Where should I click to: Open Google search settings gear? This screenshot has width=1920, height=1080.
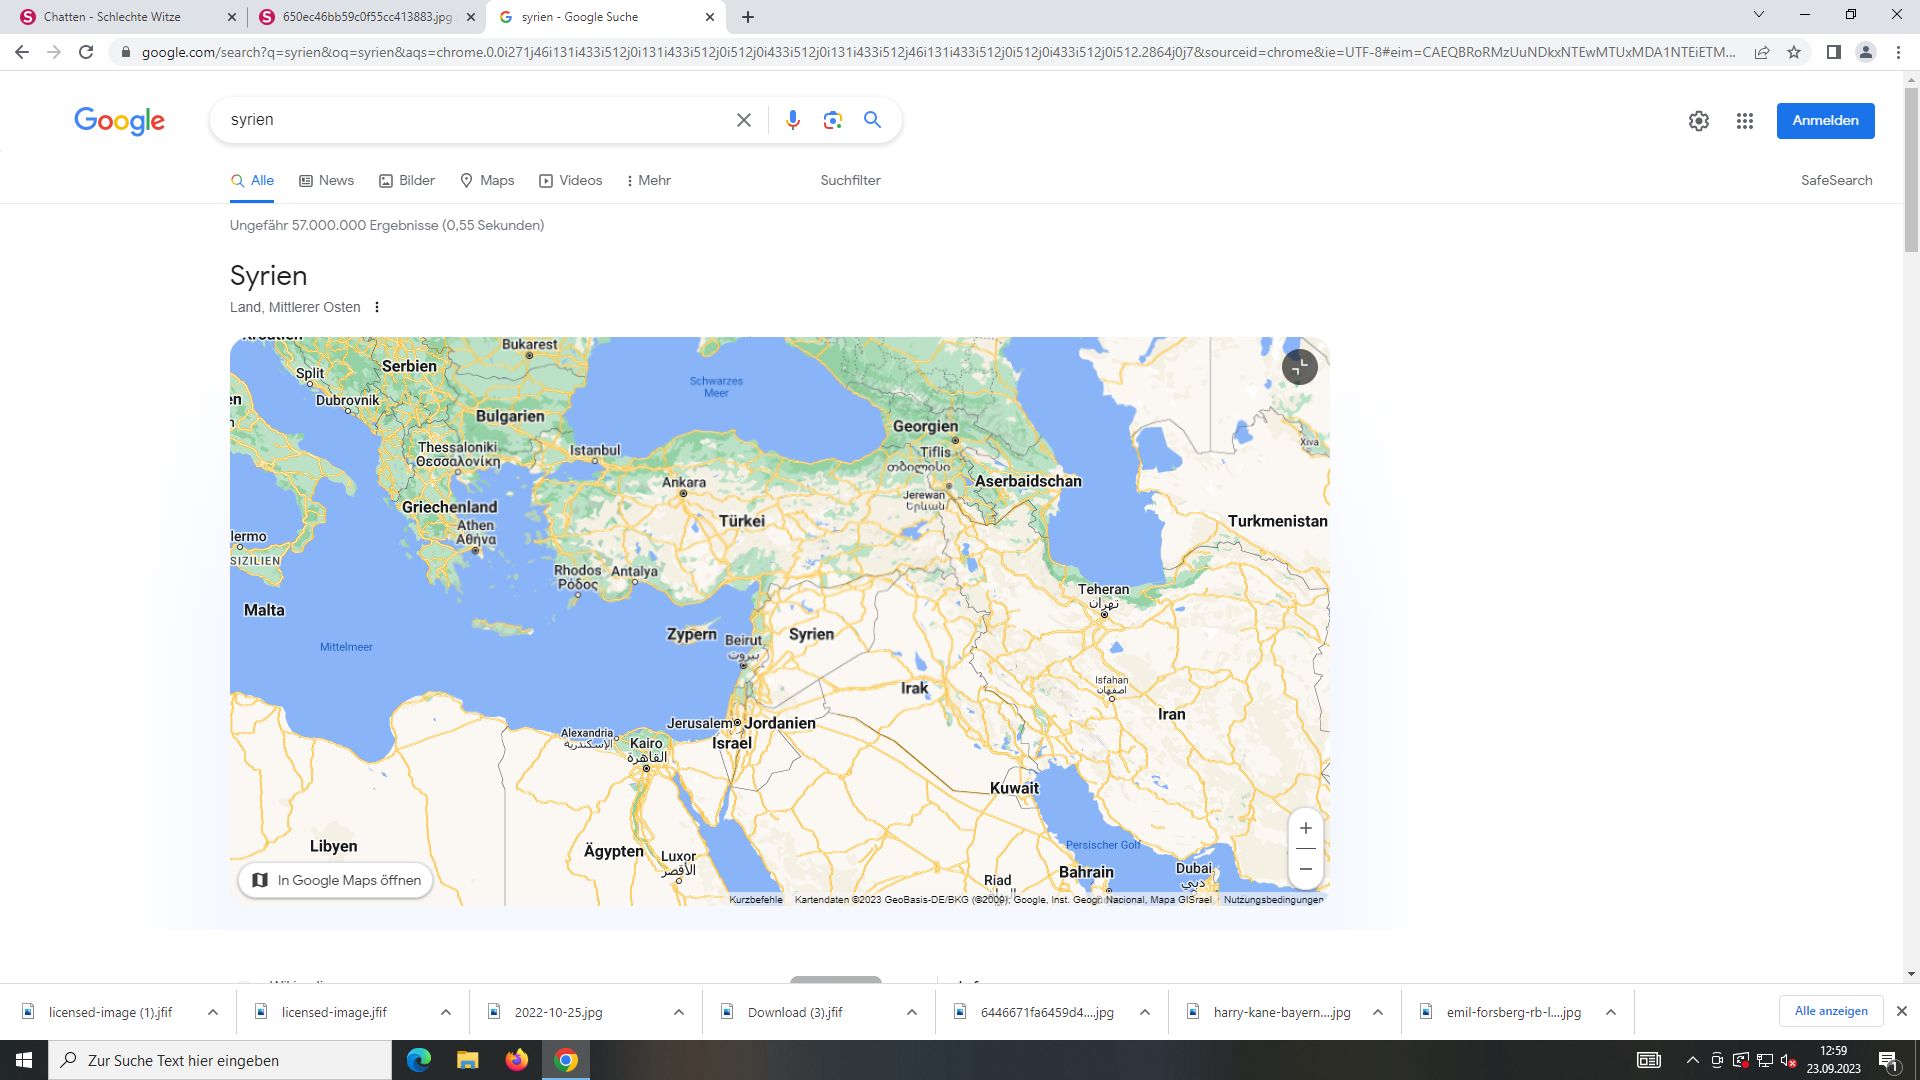tap(1698, 121)
